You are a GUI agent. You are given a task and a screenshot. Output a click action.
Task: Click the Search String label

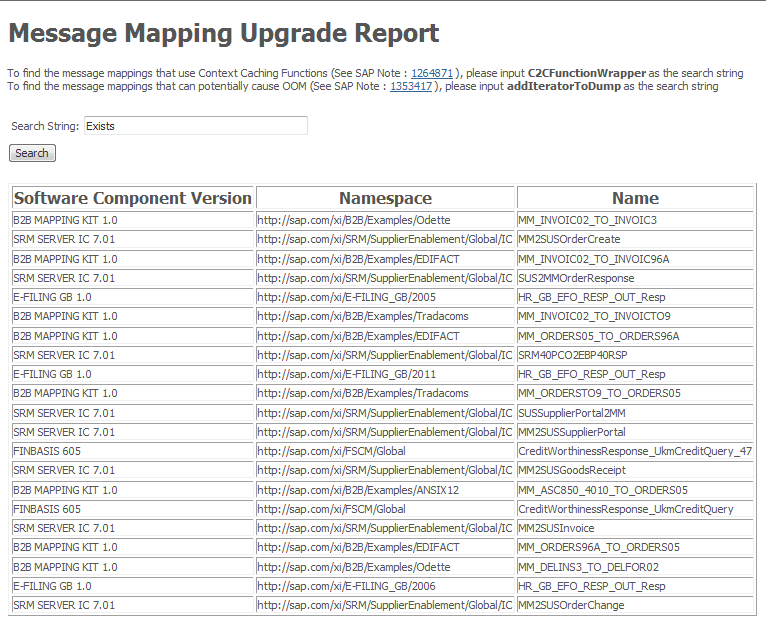pos(45,126)
